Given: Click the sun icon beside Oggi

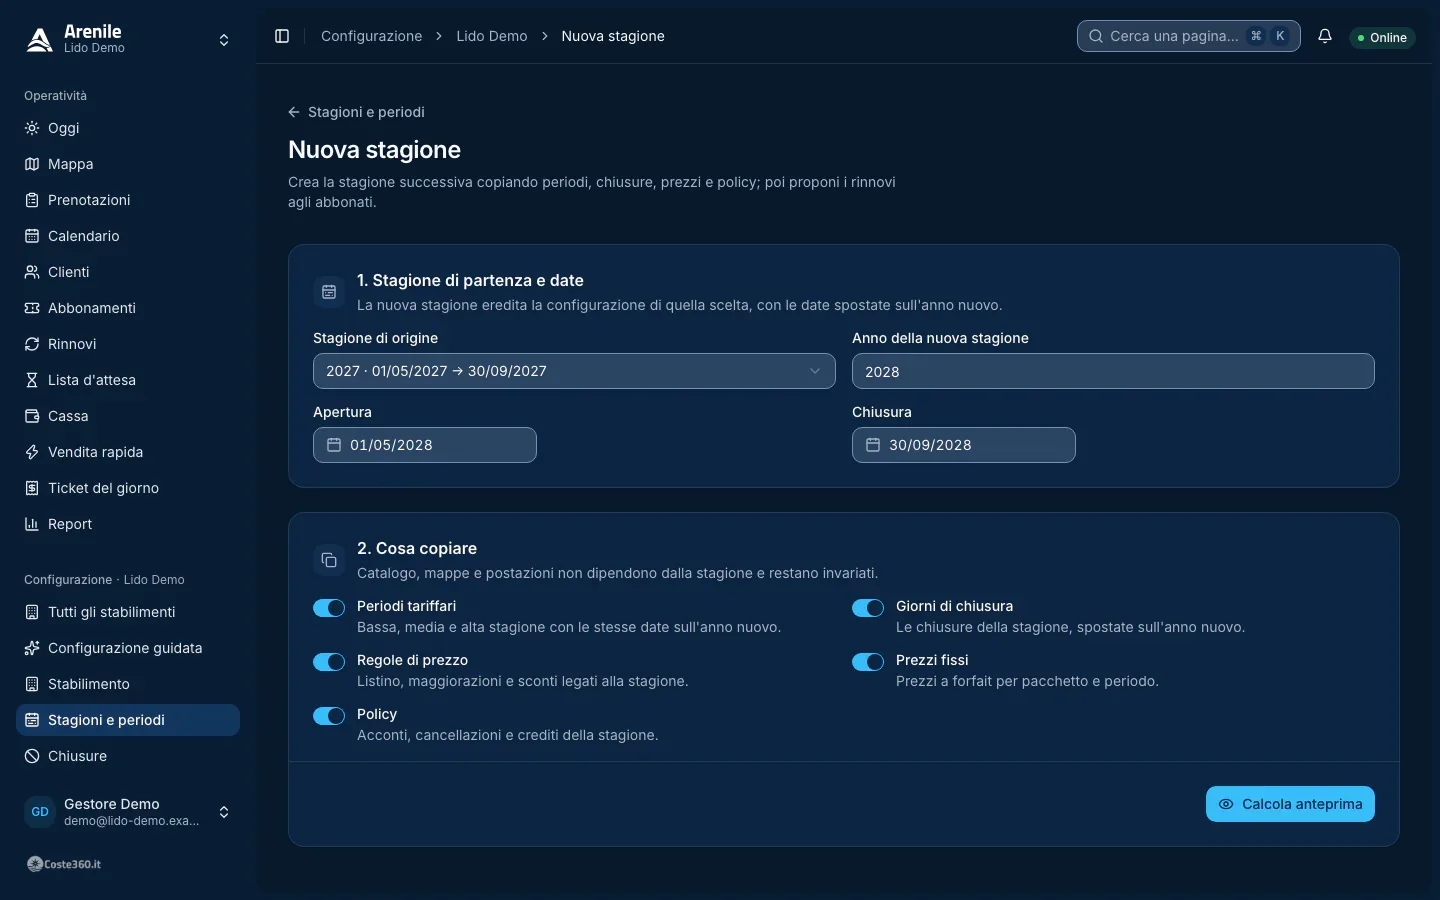Looking at the screenshot, I should pyautogui.click(x=32, y=128).
